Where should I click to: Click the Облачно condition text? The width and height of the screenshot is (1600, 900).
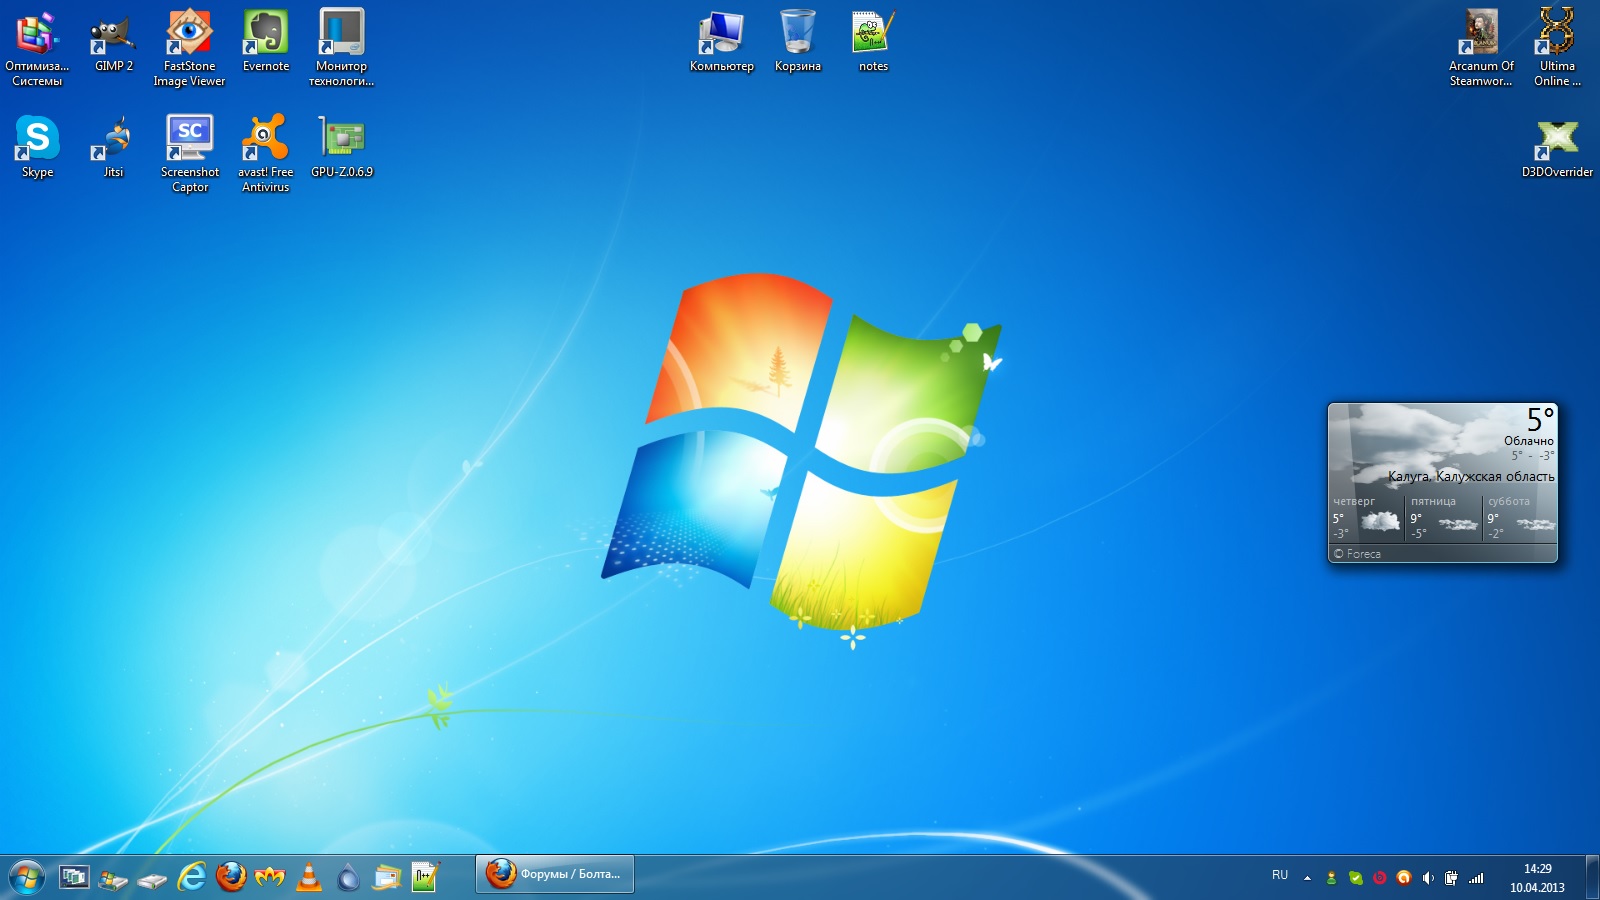(1529, 441)
